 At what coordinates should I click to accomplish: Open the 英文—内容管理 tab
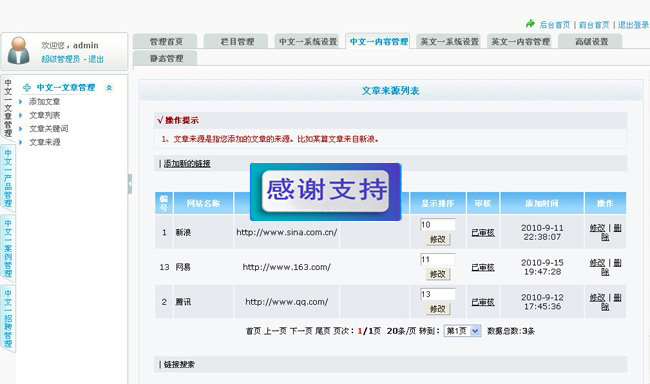pyautogui.click(x=520, y=41)
